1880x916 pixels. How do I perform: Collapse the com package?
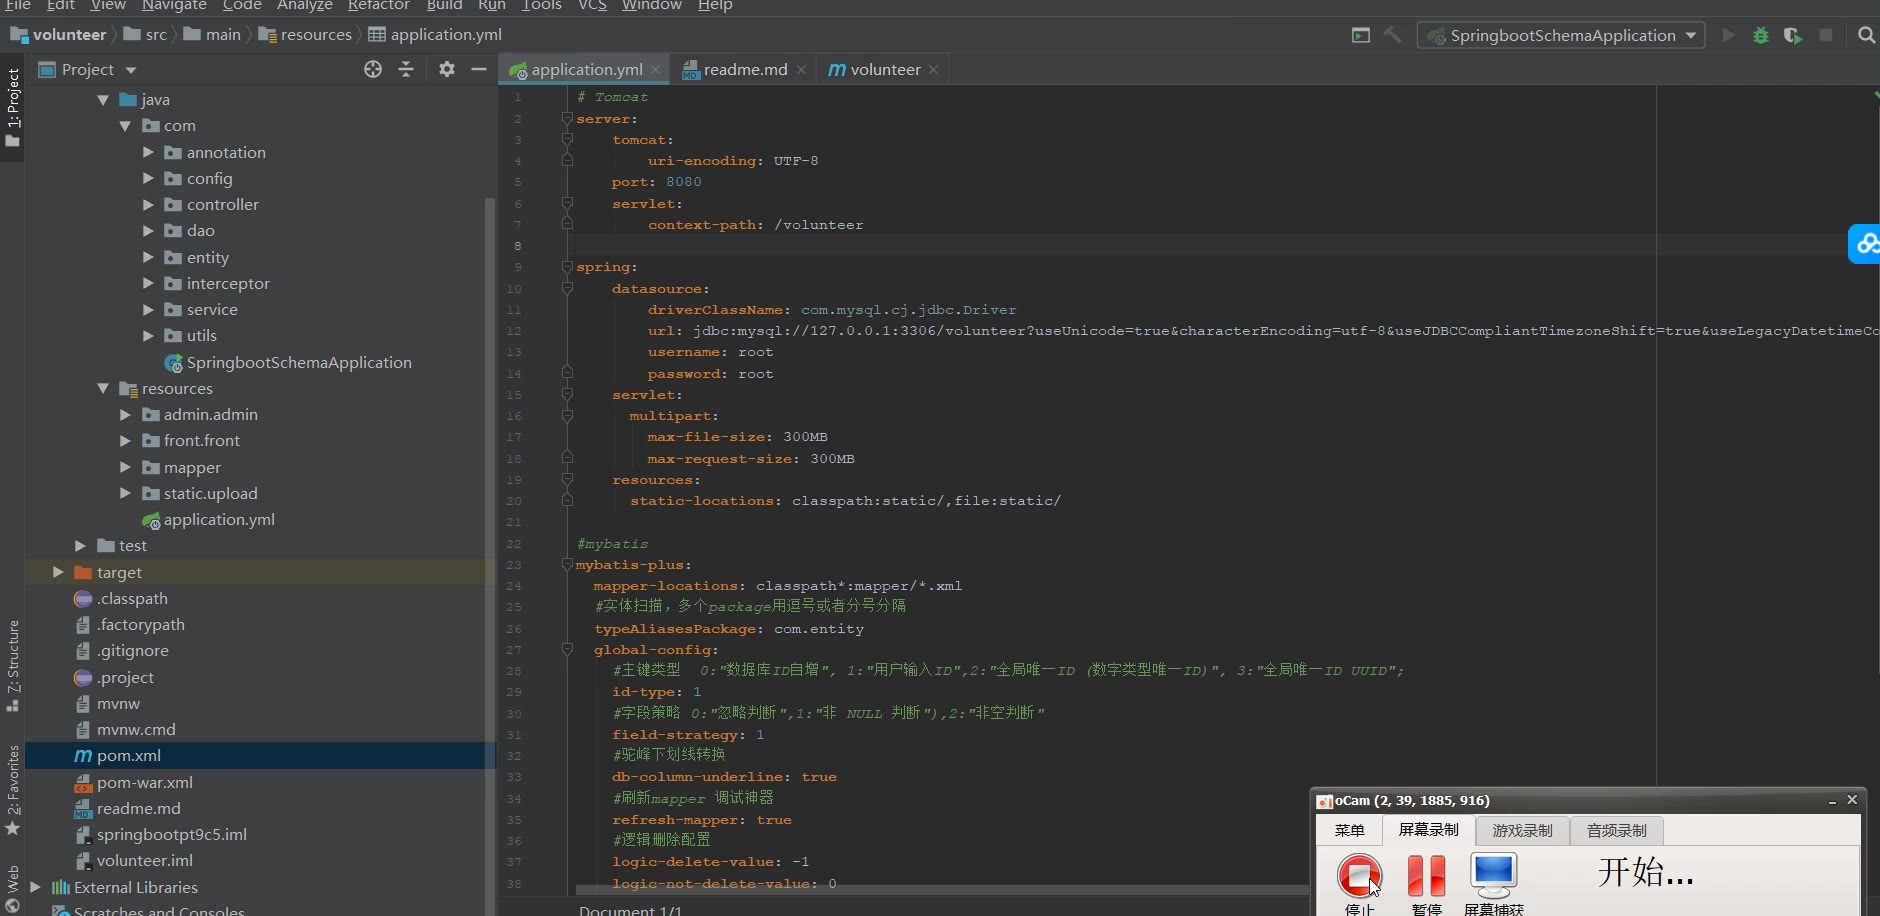[x=125, y=126]
